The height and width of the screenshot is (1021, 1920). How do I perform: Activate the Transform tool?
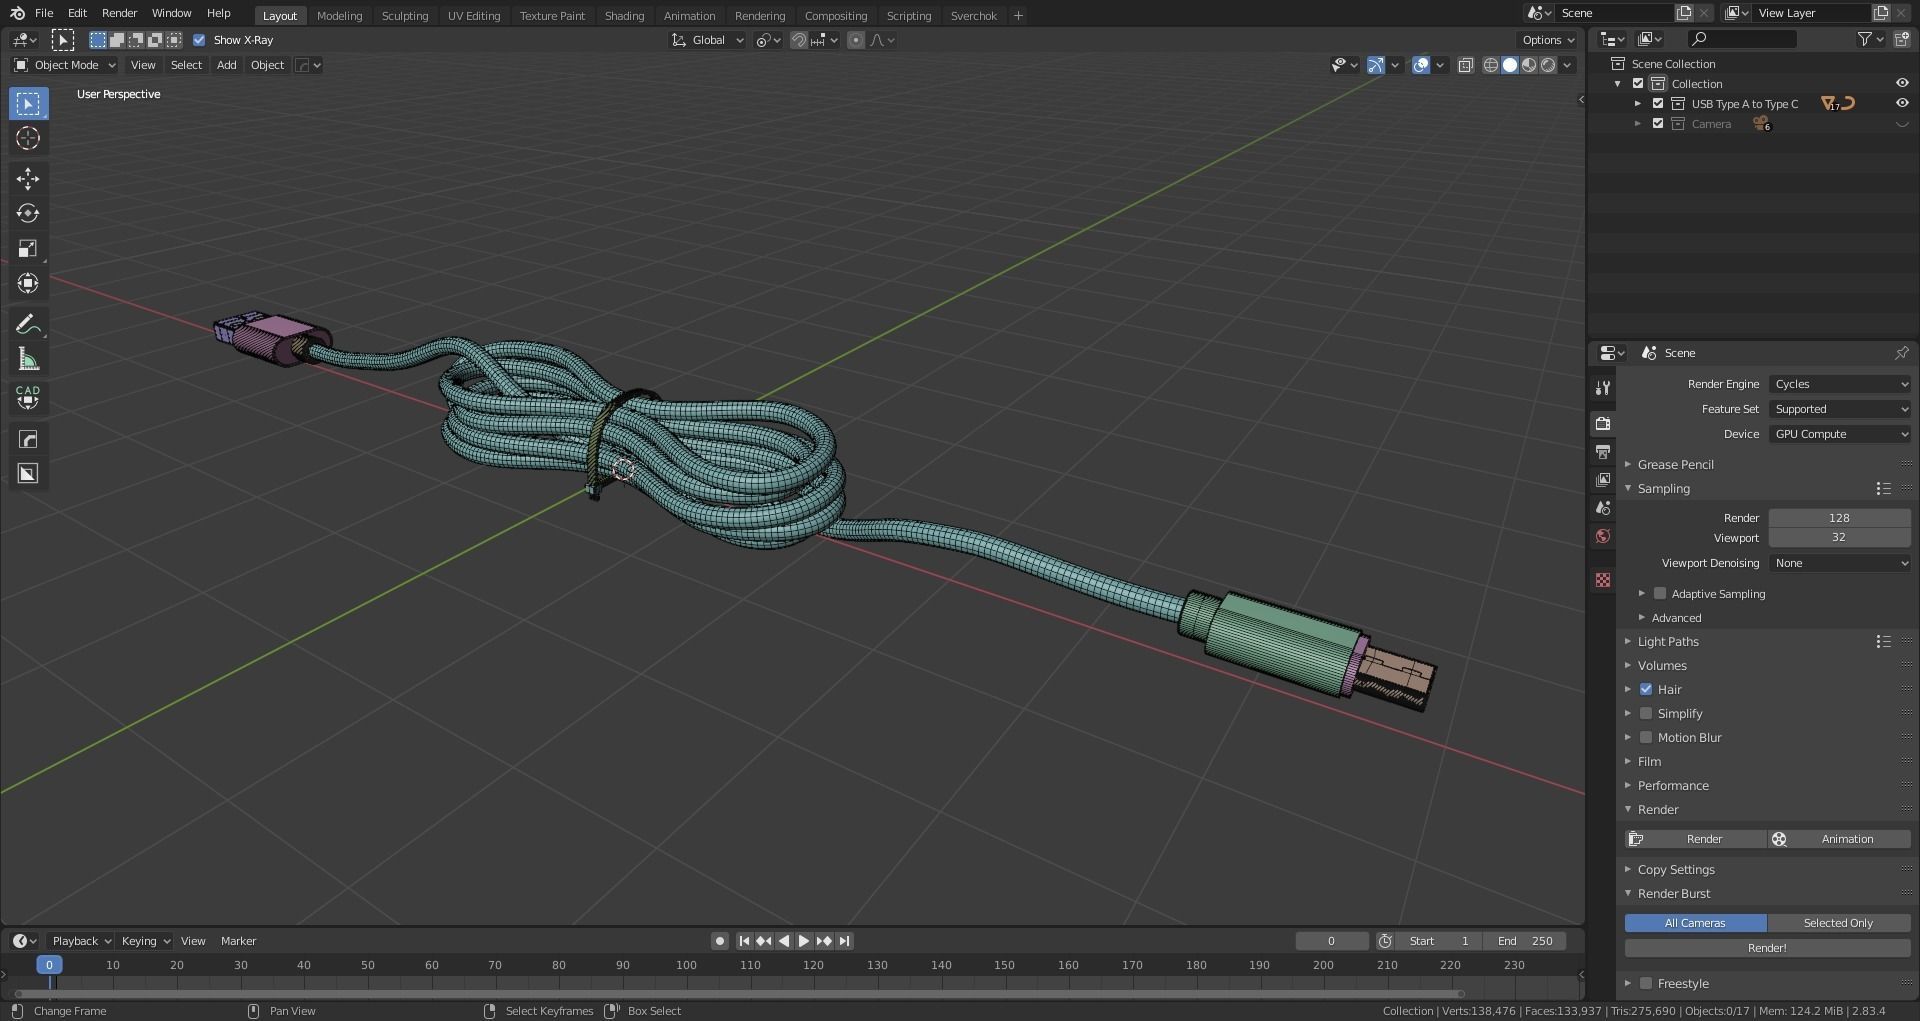(28, 283)
